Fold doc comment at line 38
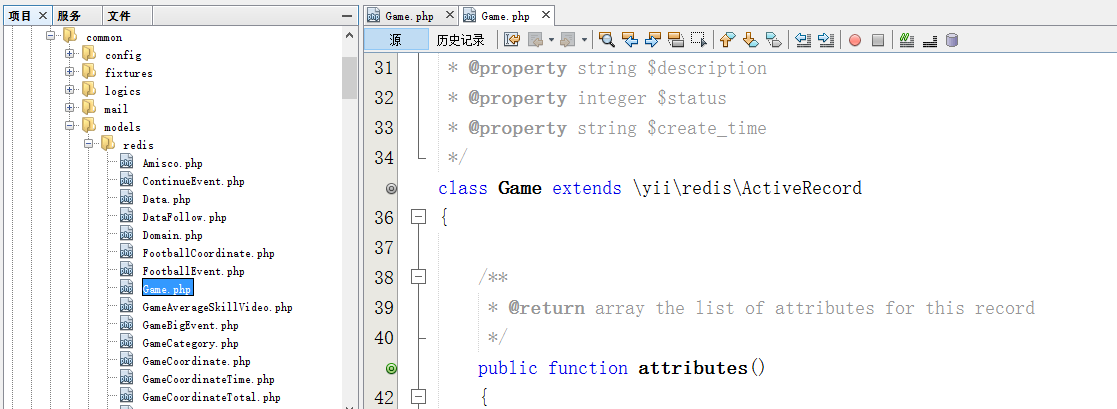 [x=419, y=276]
